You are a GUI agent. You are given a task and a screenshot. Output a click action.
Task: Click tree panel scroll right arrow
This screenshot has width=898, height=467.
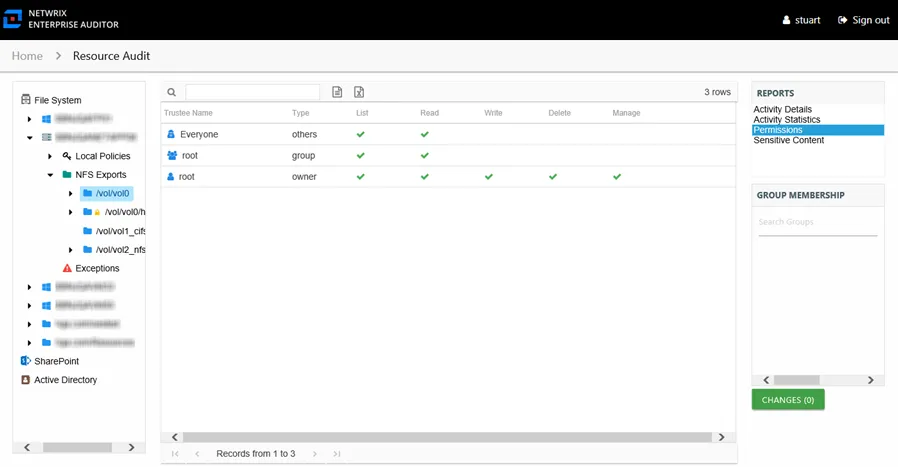pyautogui.click(x=131, y=447)
